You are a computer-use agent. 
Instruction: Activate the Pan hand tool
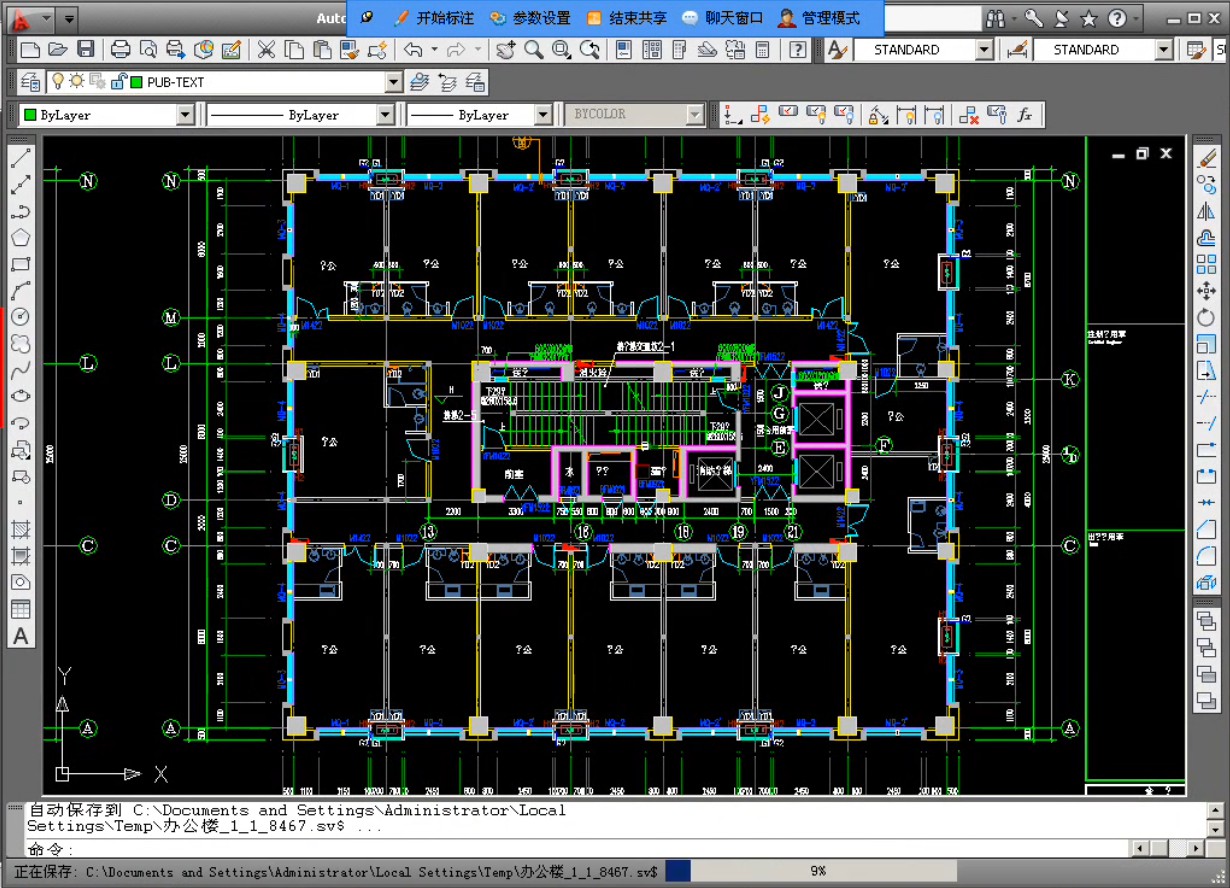tap(506, 49)
